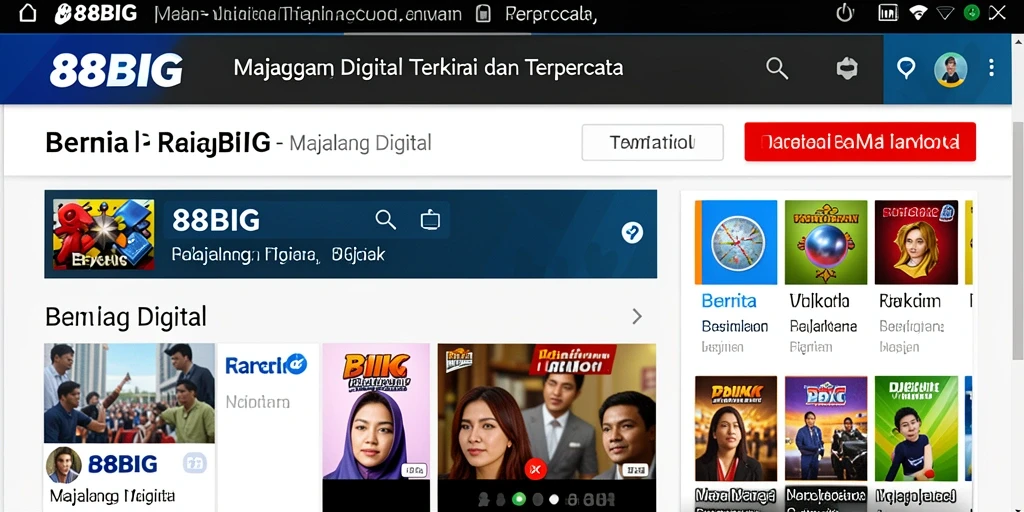The width and height of the screenshot is (1024, 512).
Task: Open the BIIG hijab woman magazine cover
Action: [376, 411]
